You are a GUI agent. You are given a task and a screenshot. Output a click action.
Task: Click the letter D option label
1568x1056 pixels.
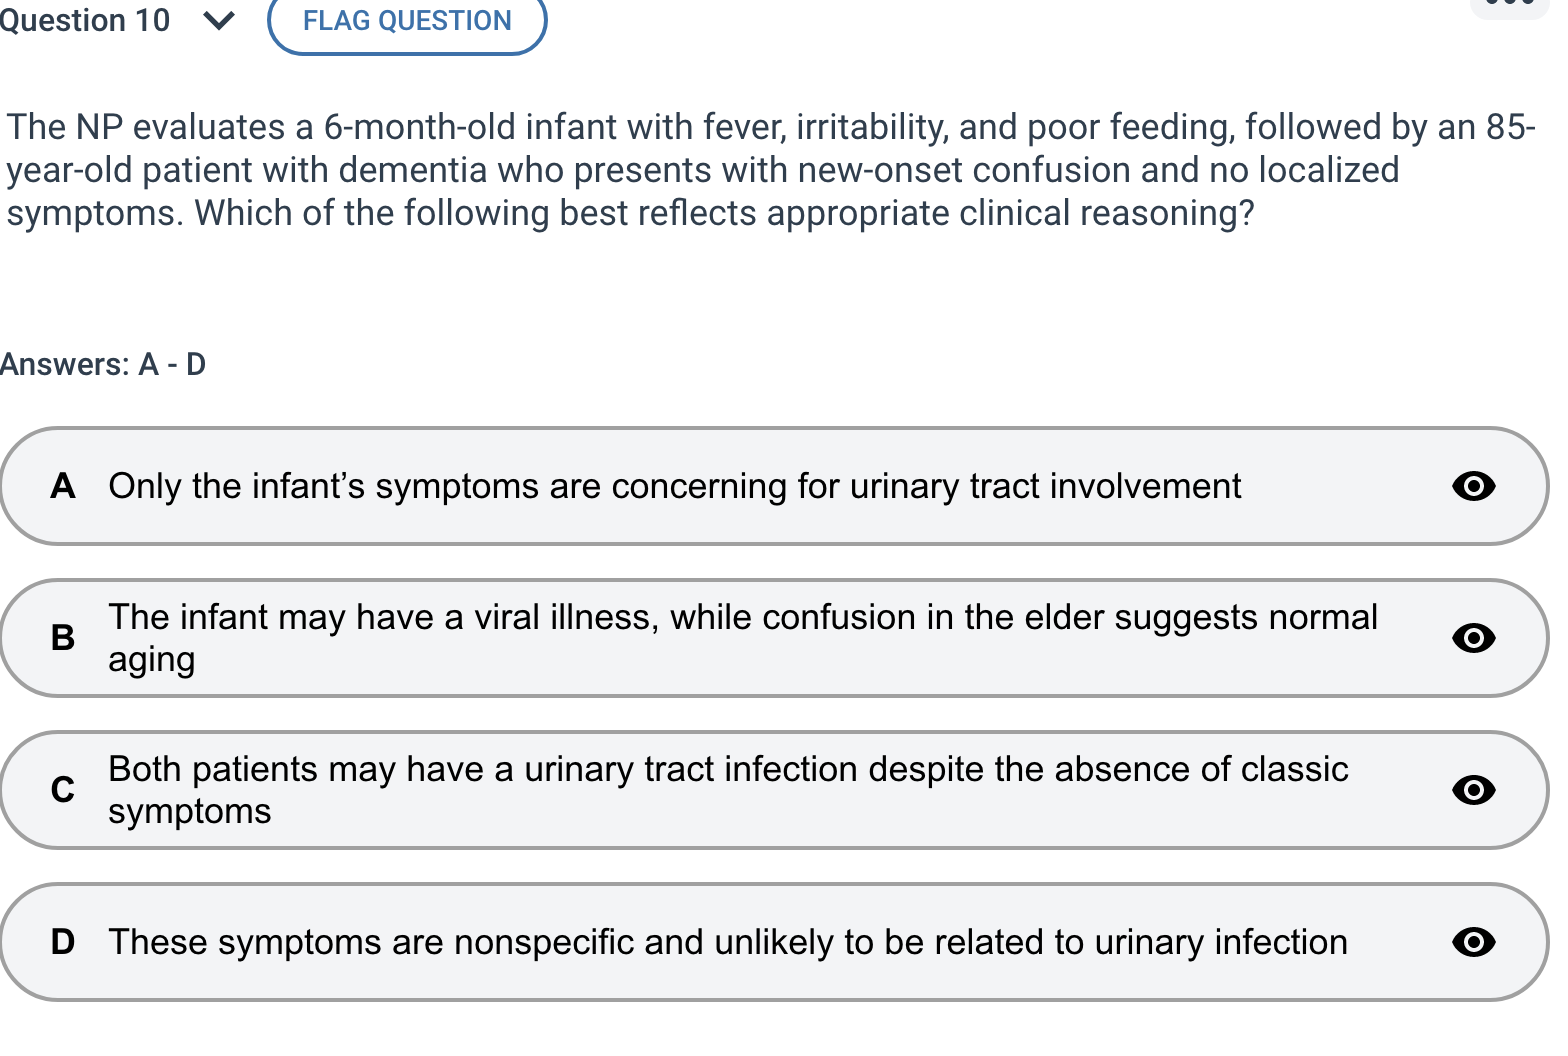coord(63,942)
